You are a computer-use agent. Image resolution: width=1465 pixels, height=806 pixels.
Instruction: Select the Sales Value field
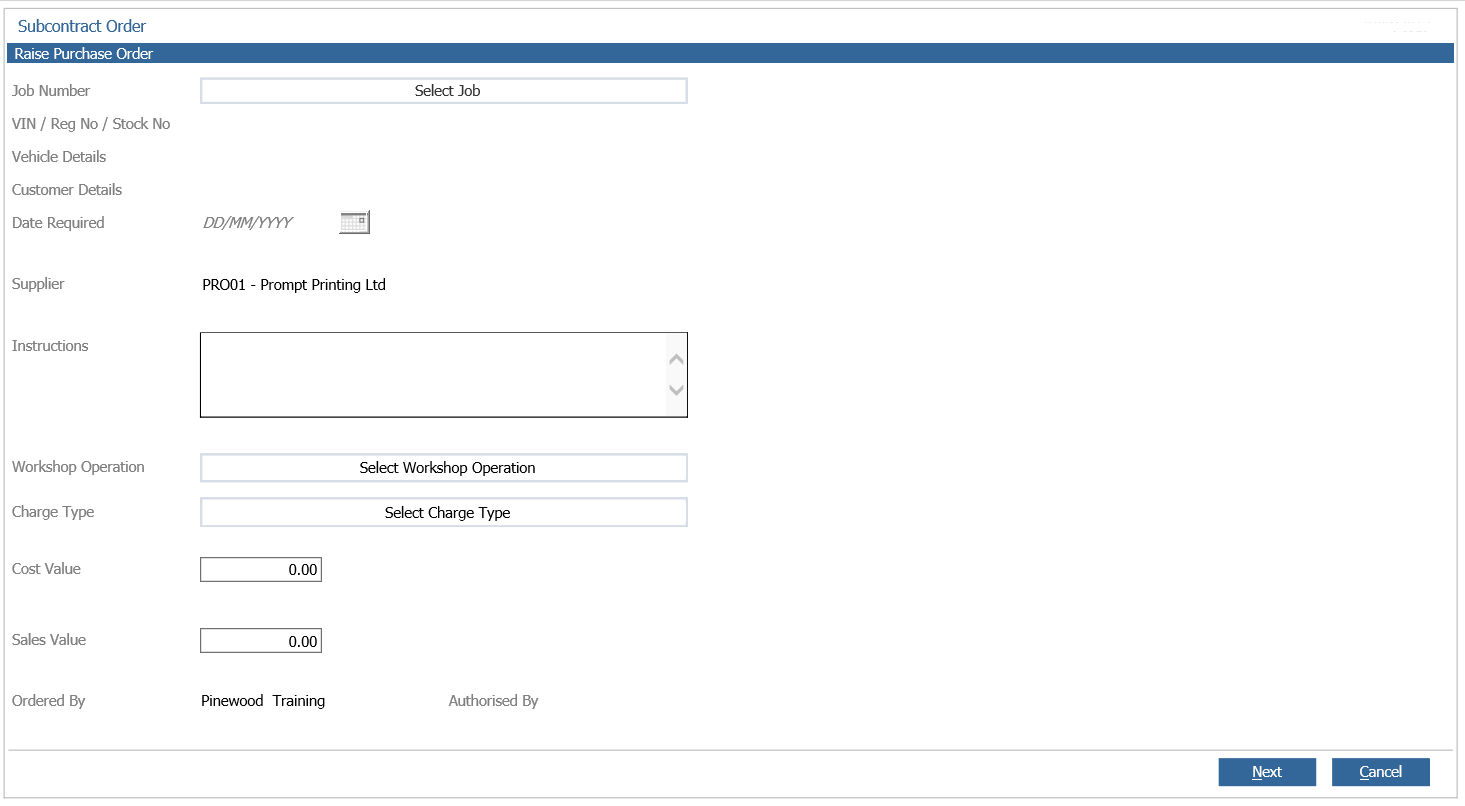[261, 641]
